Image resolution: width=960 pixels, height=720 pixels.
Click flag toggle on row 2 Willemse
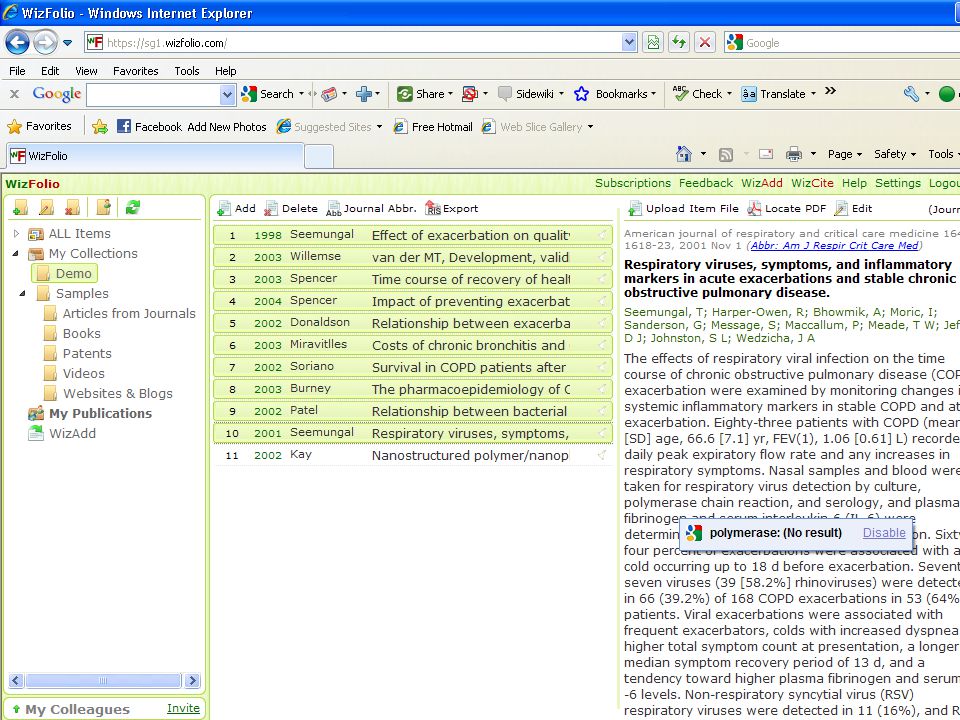click(602, 257)
